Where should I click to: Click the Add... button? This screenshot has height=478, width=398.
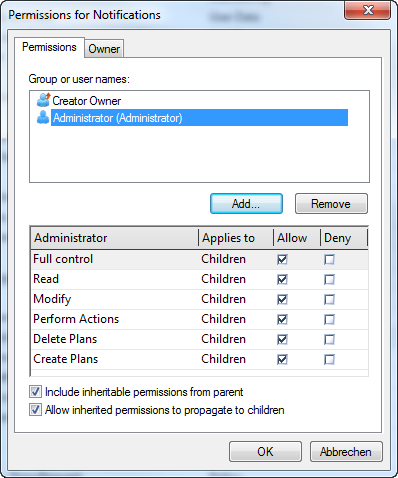[x=246, y=203]
